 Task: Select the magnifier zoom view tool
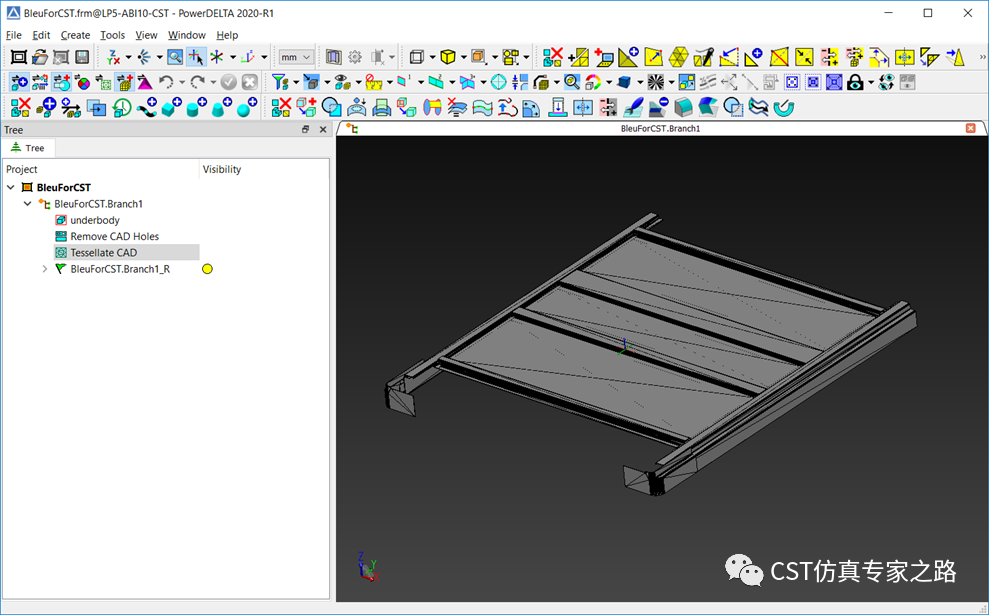[175, 57]
